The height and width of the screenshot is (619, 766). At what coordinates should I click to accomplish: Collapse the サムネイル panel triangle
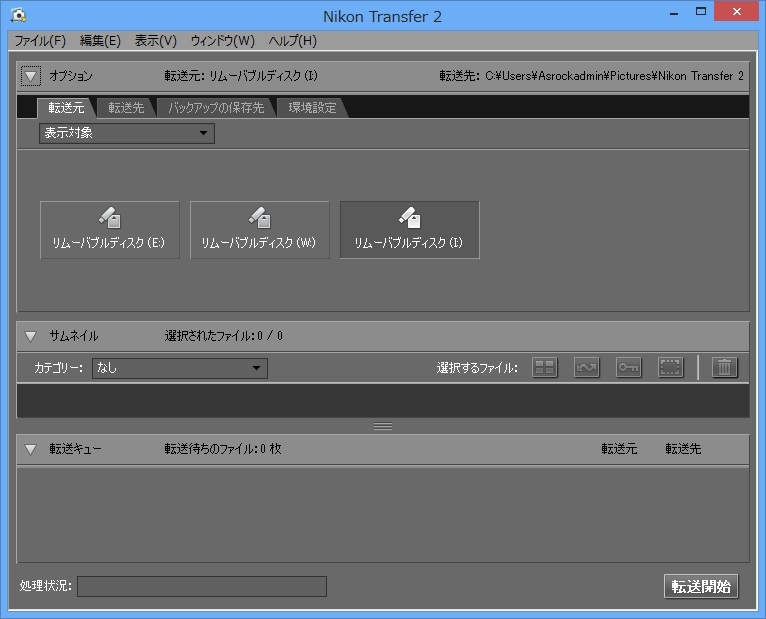31,336
